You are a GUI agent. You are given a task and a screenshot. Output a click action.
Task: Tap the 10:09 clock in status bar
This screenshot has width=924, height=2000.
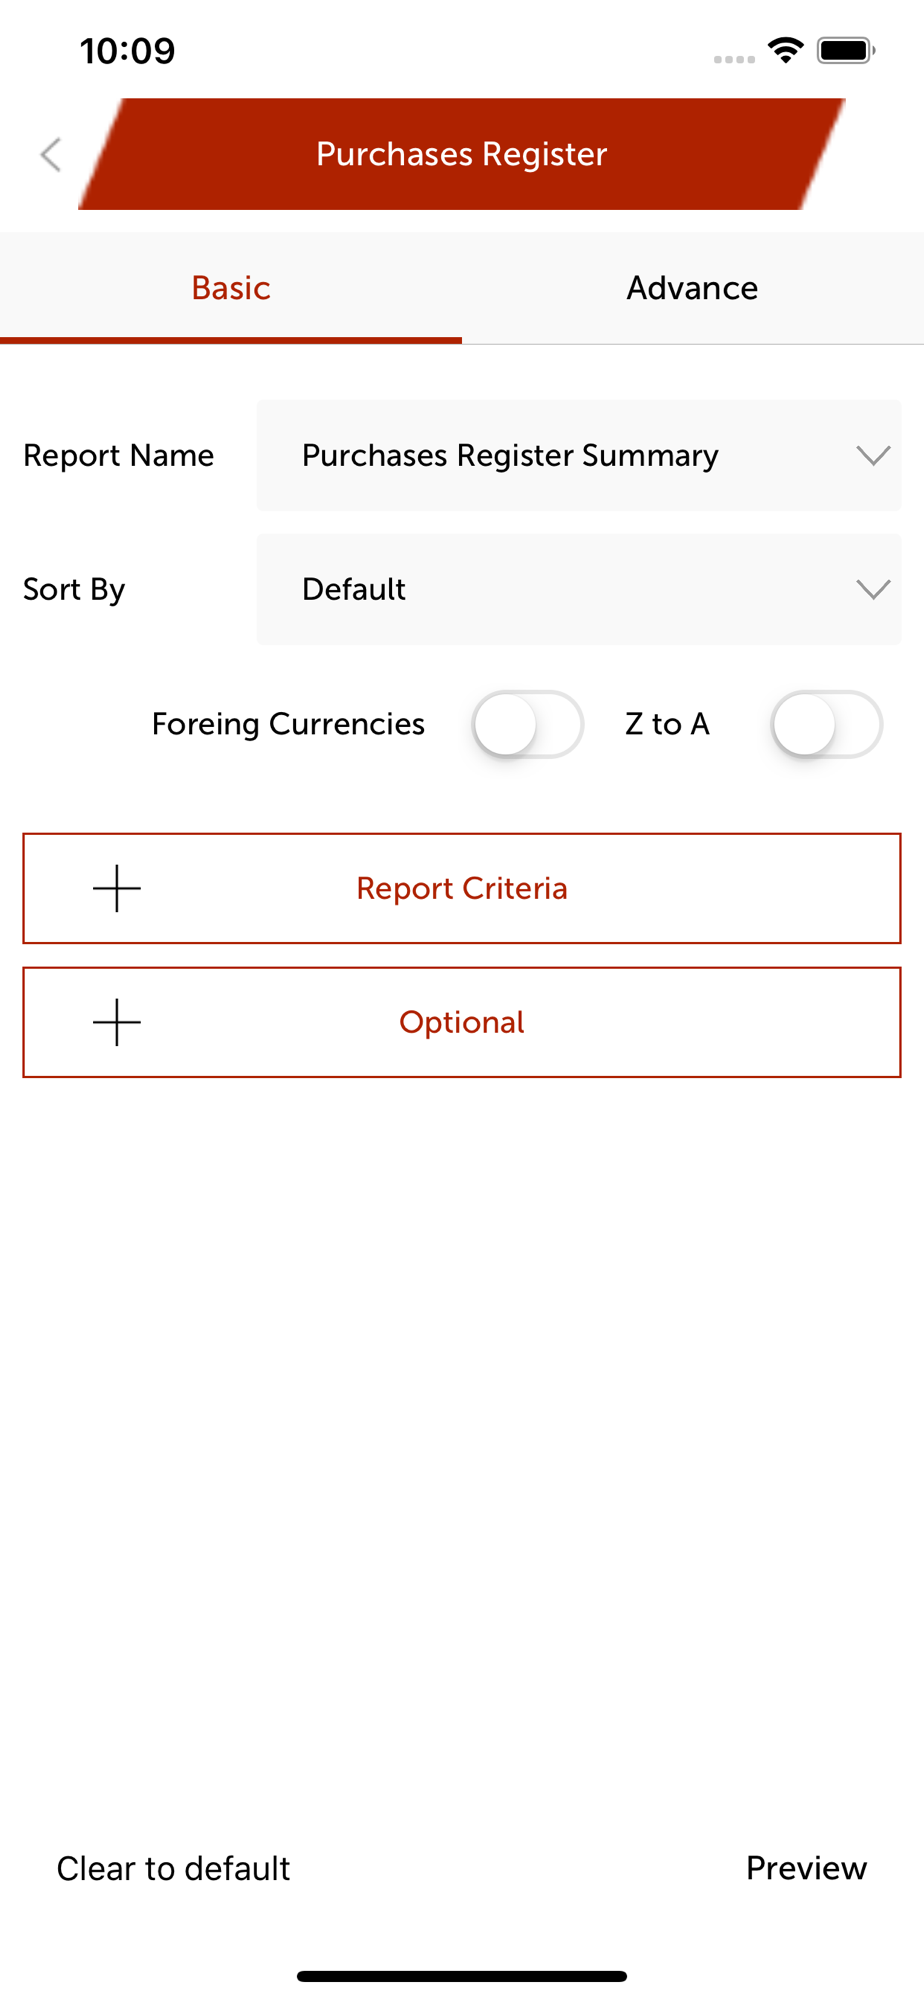[127, 51]
